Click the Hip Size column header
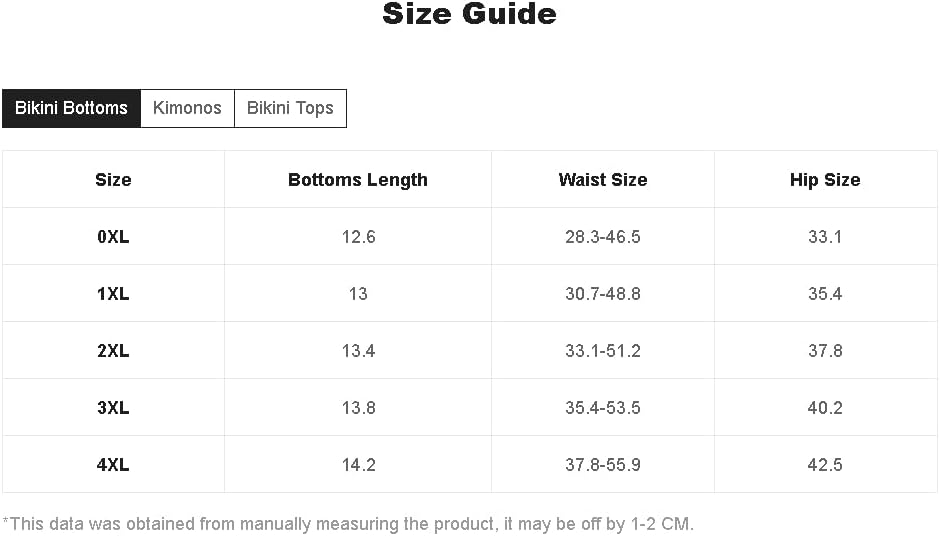Viewport: 940px width, 536px height. [825, 180]
